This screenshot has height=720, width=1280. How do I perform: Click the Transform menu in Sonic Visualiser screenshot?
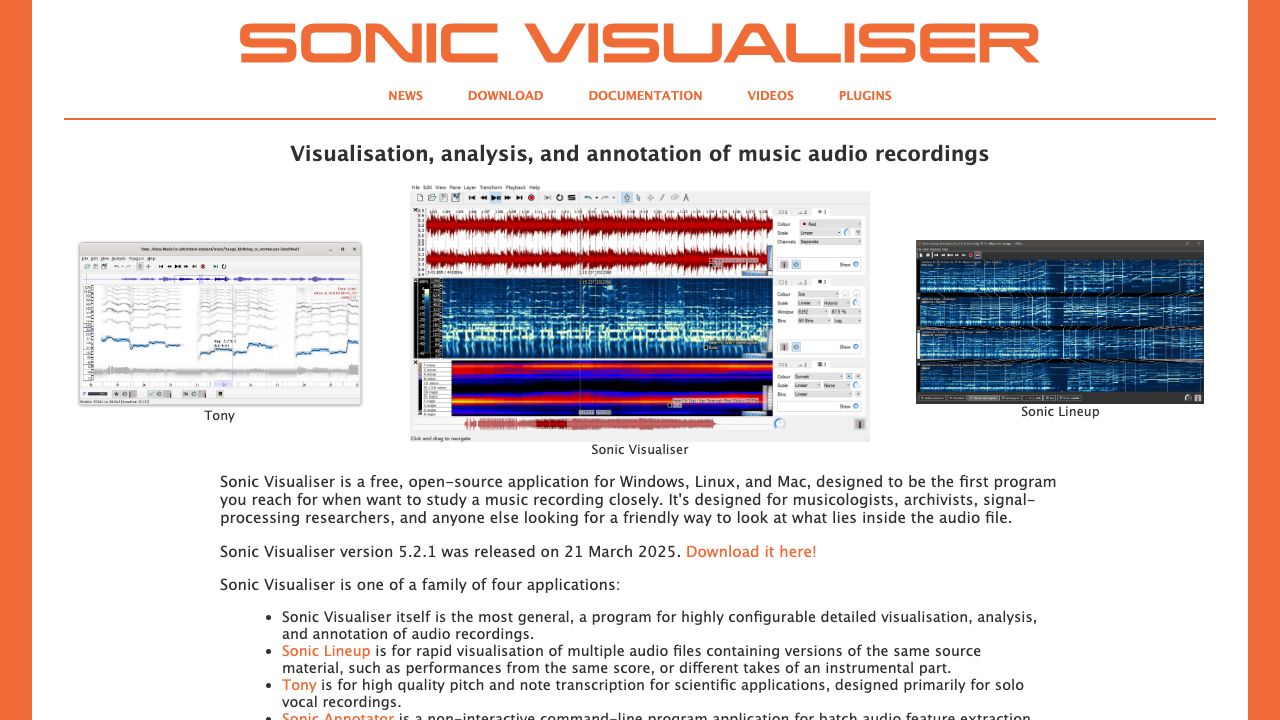click(492, 188)
